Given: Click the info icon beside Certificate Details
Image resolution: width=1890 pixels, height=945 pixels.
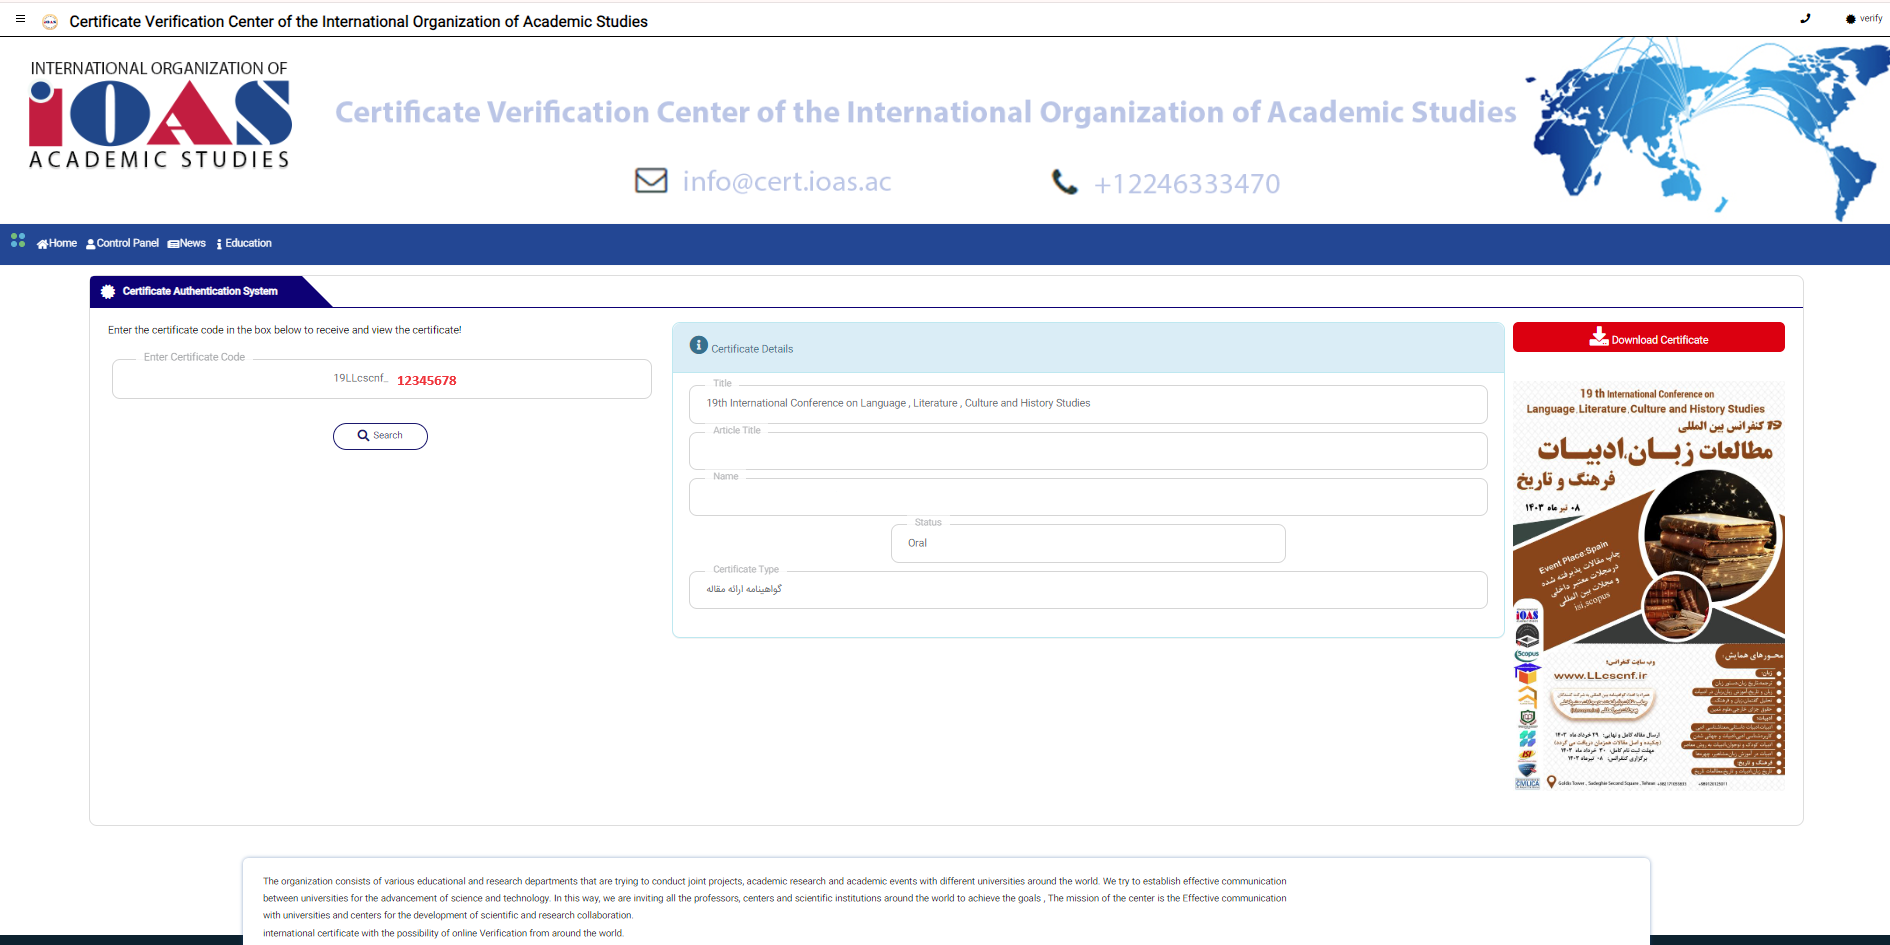Looking at the screenshot, I should click(699, 345).
